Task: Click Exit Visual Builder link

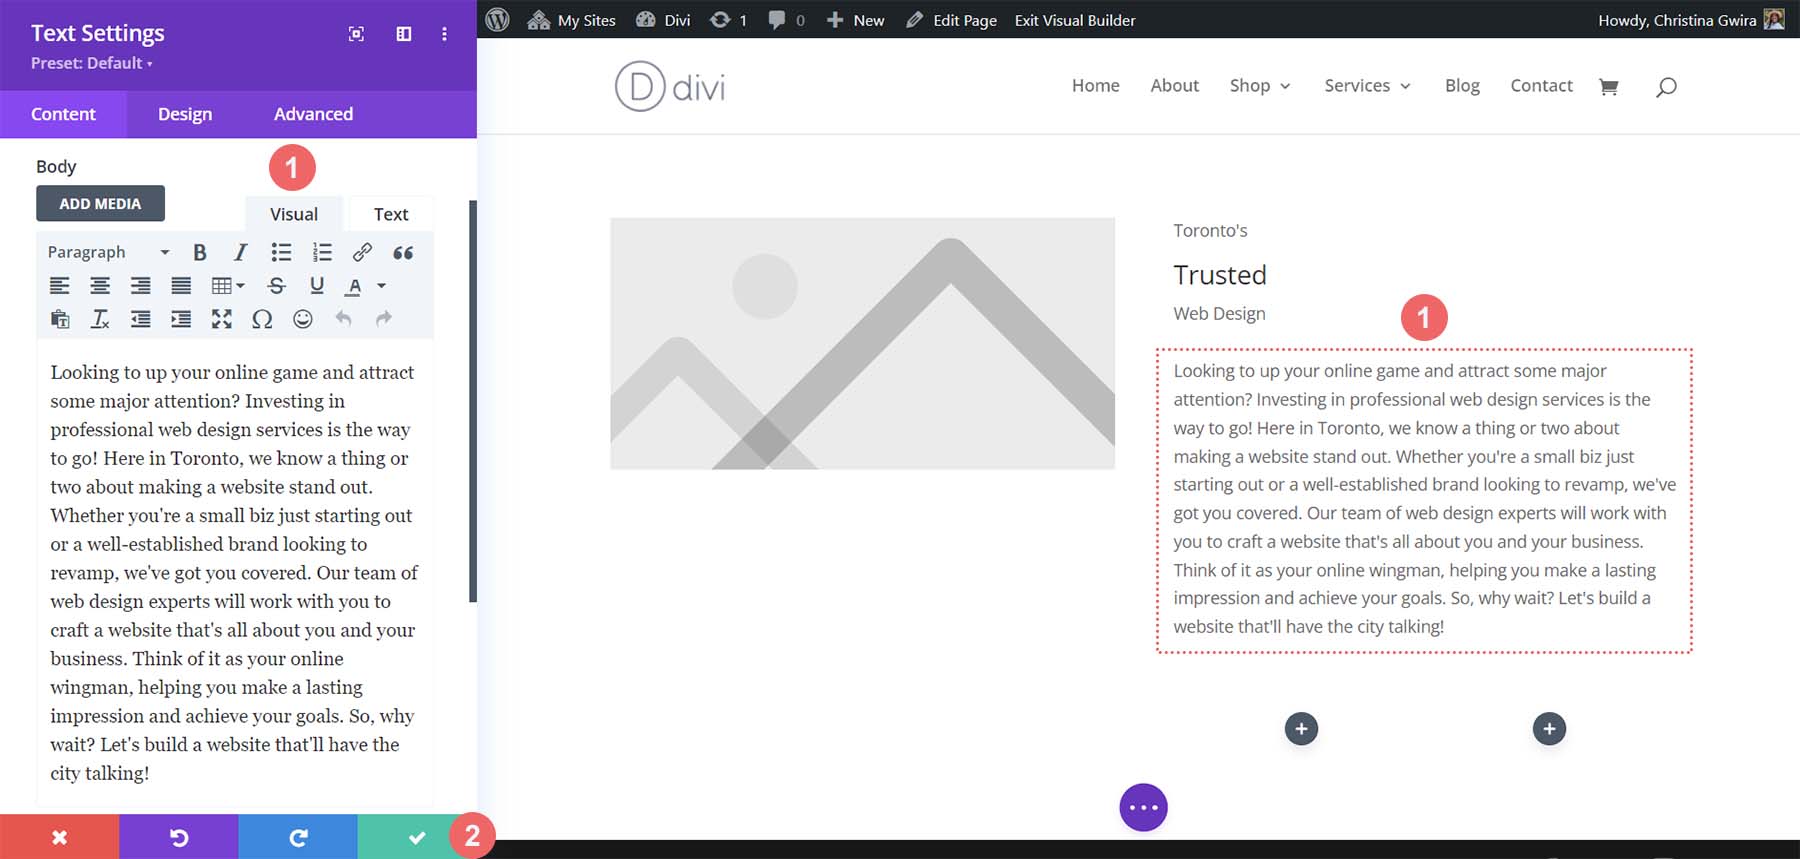Action: (x=1075, y=20)
